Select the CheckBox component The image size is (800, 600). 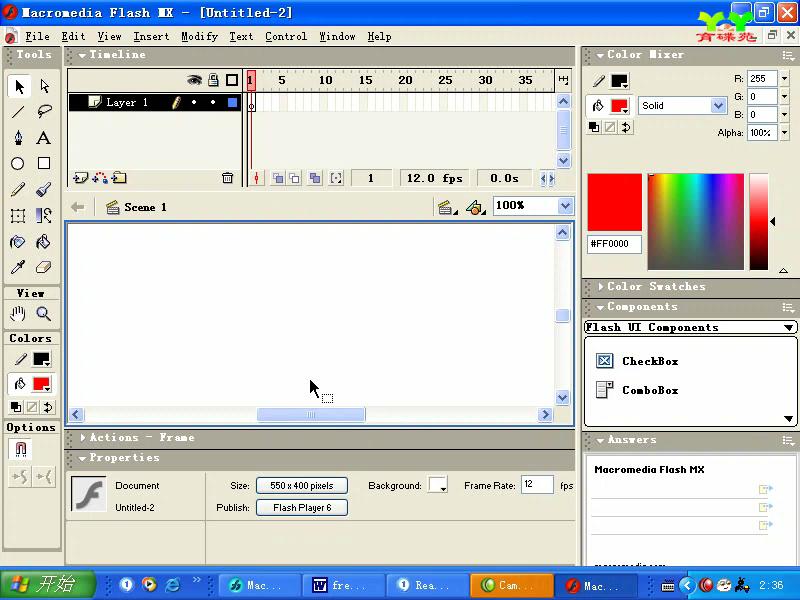(x=637, y=361)
